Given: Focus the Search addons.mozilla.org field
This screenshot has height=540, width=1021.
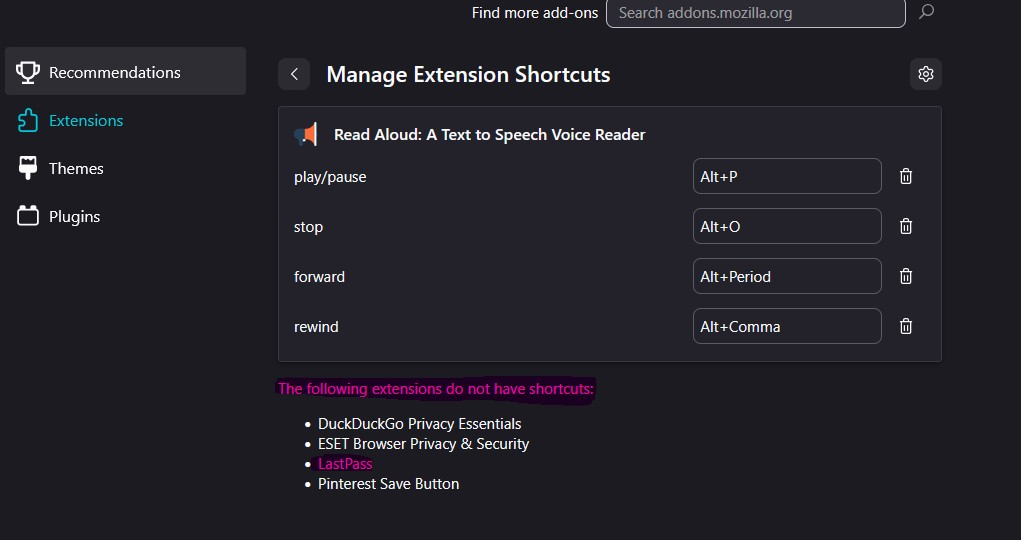Looking at the screenshot, I should pyautogui.click(x=755, y=13).
